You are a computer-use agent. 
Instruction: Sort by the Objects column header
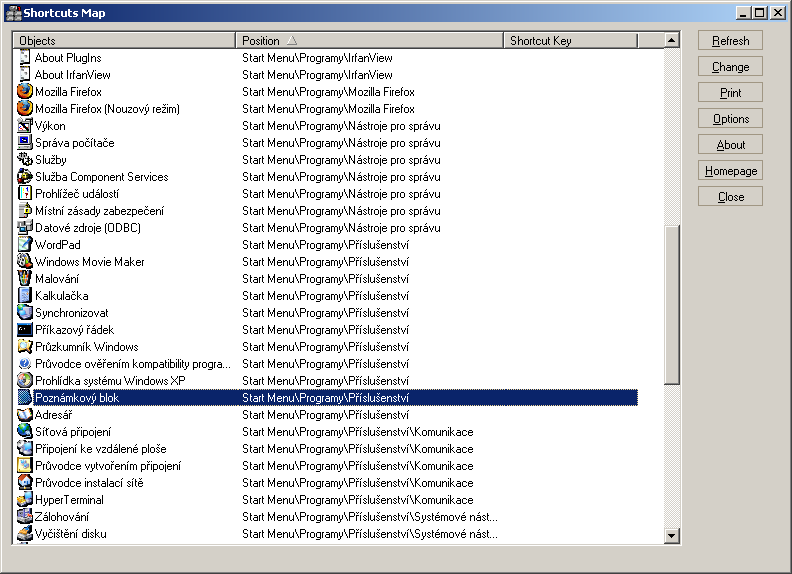pyautogui.click(x=124, y=40)
